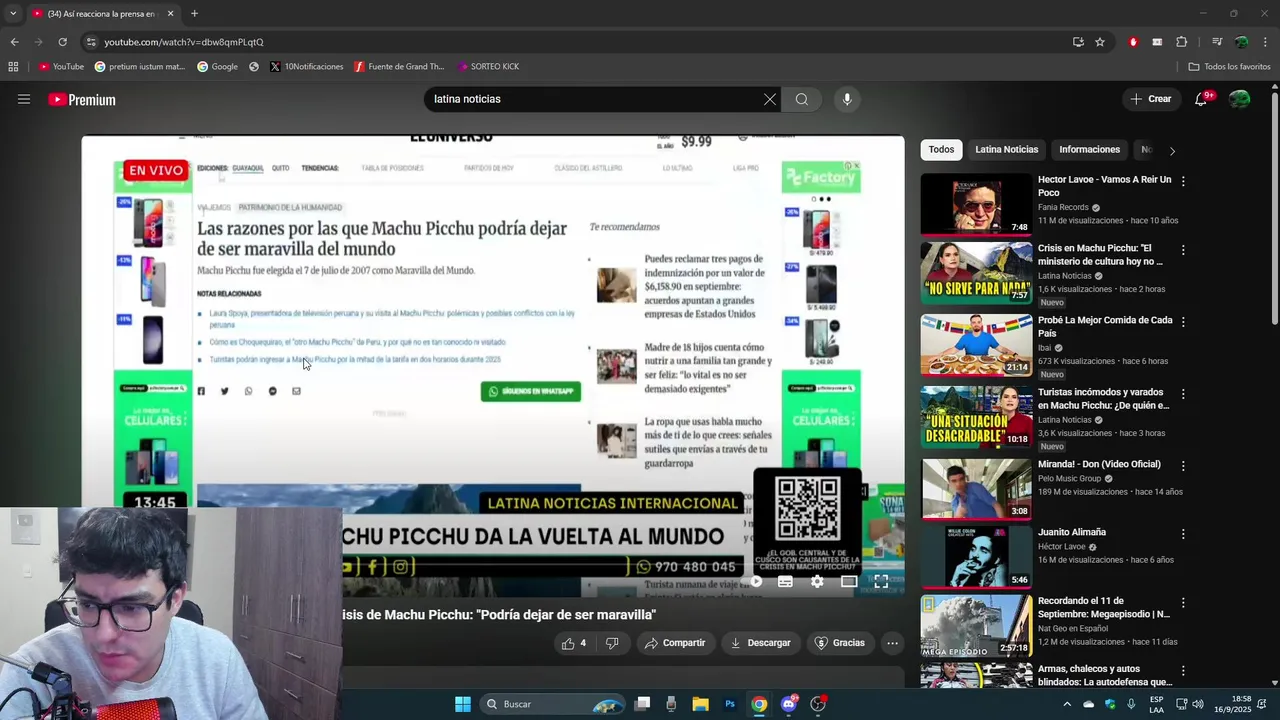Open the SORTEO KICK bookmark
The width and height of the screenshot is (1280, 720).
(x=488, y=67)
